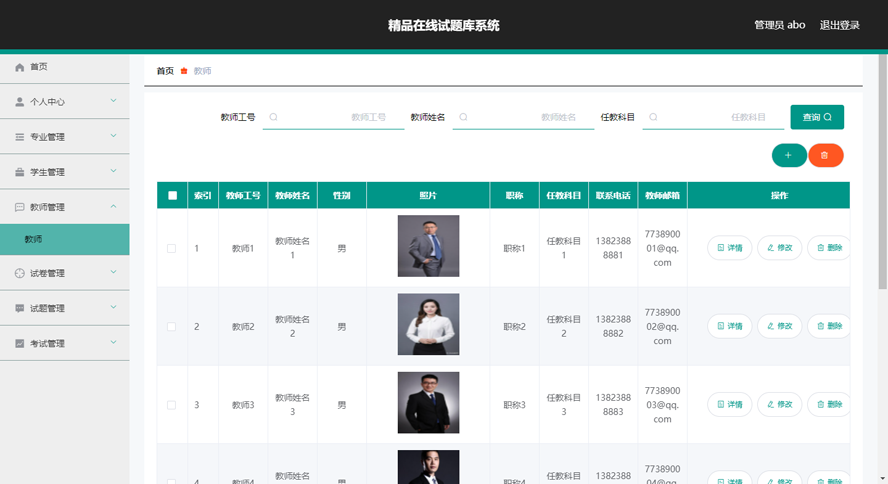View 详情 for 教师1
This screenshot has width=888, height=484.
[x=729, y=248]
